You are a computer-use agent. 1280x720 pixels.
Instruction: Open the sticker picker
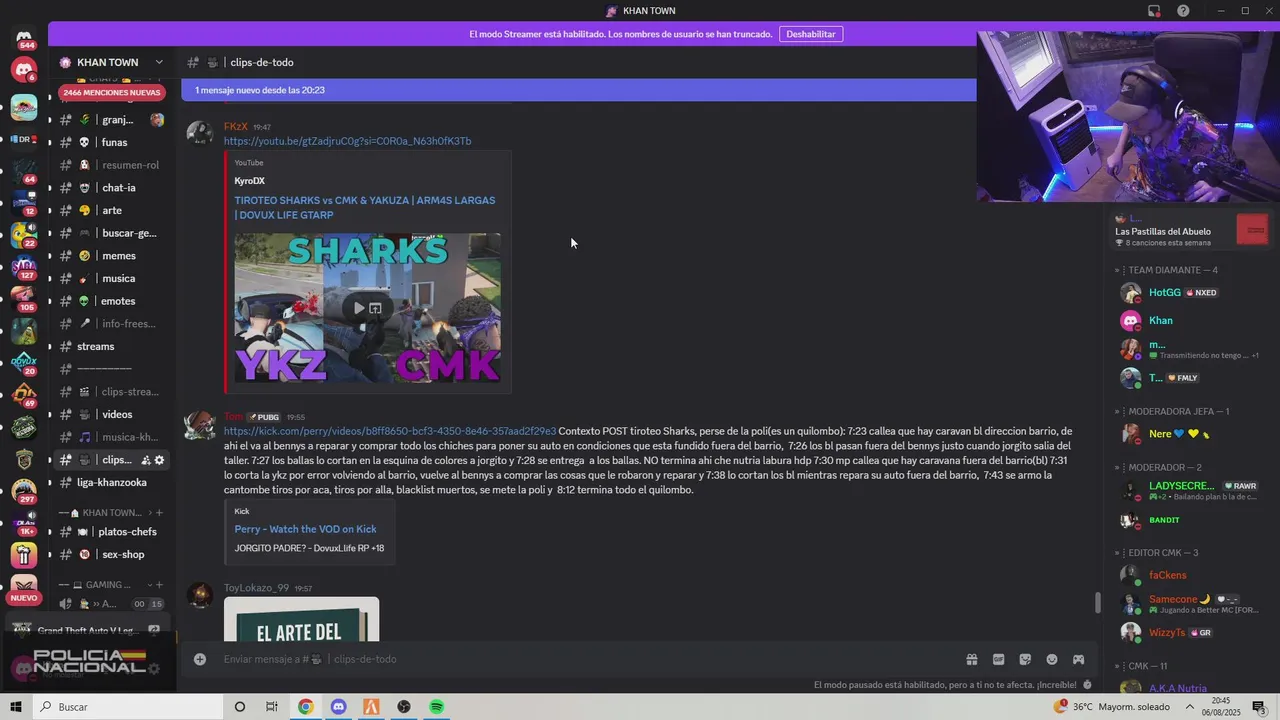pyautogui.click(x=1025, y=659)
